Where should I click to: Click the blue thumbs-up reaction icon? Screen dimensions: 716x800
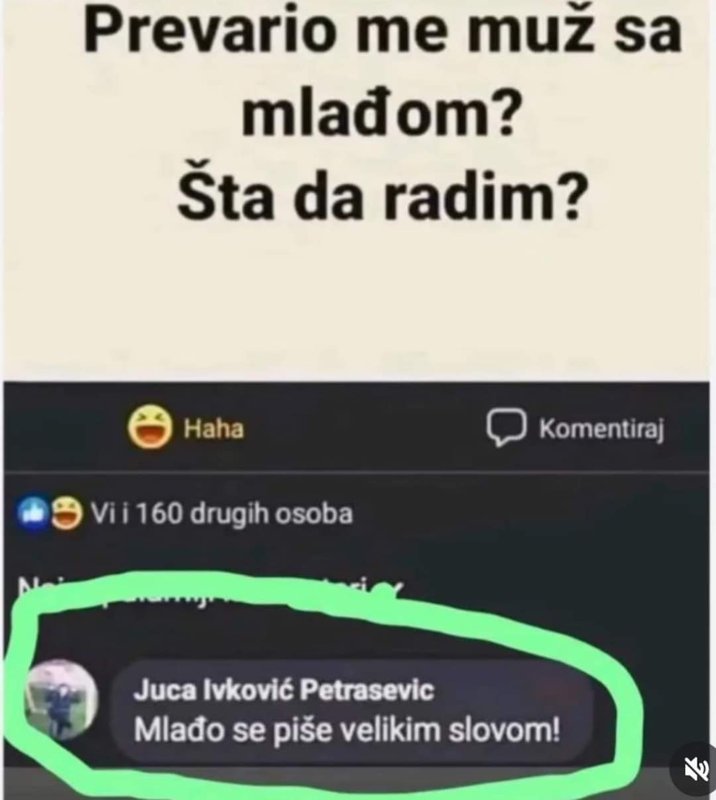[34, 514]
